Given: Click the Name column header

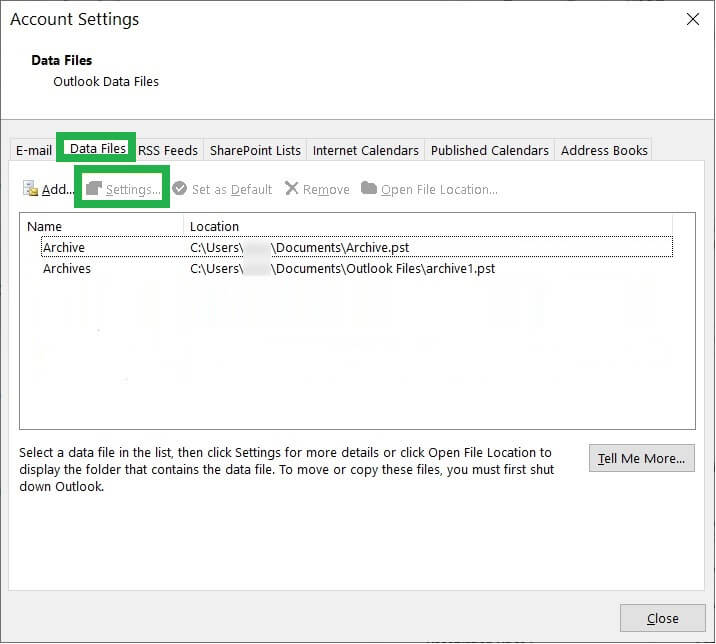Looking at the screenshot, I should 101,226.
